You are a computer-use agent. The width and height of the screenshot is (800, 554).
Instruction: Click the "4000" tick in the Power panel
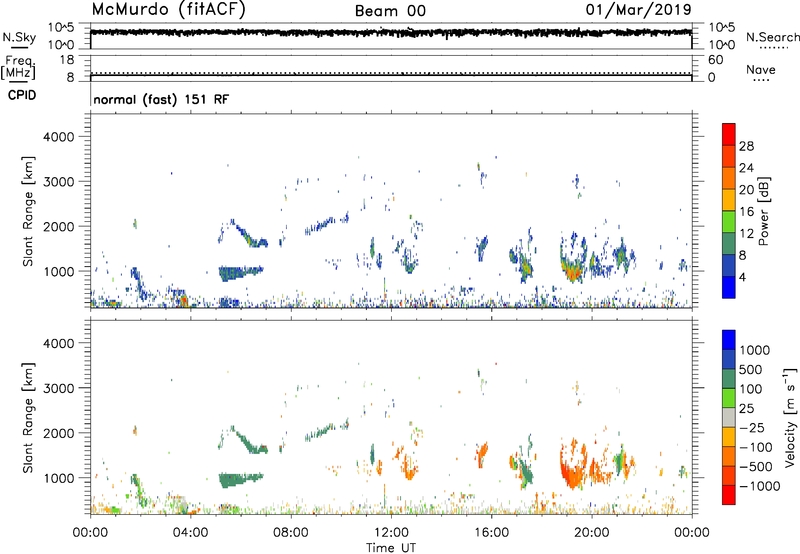59,137
